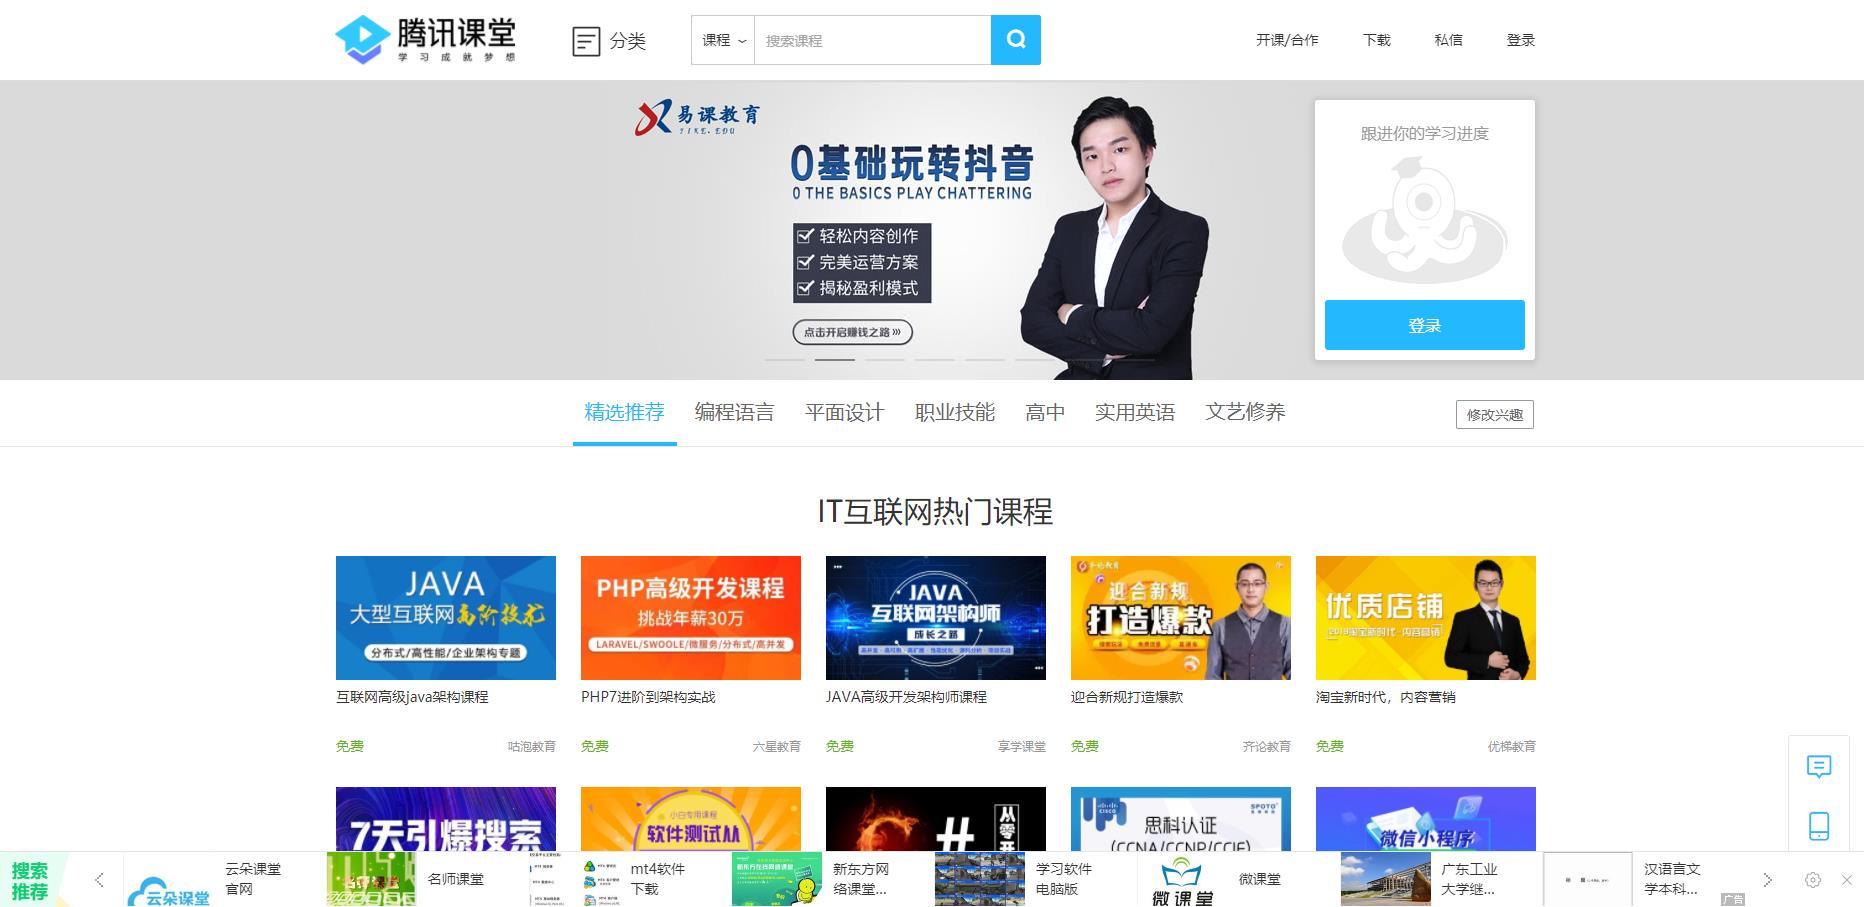Switch to the 精选推荐 tab

coord(624,412)
